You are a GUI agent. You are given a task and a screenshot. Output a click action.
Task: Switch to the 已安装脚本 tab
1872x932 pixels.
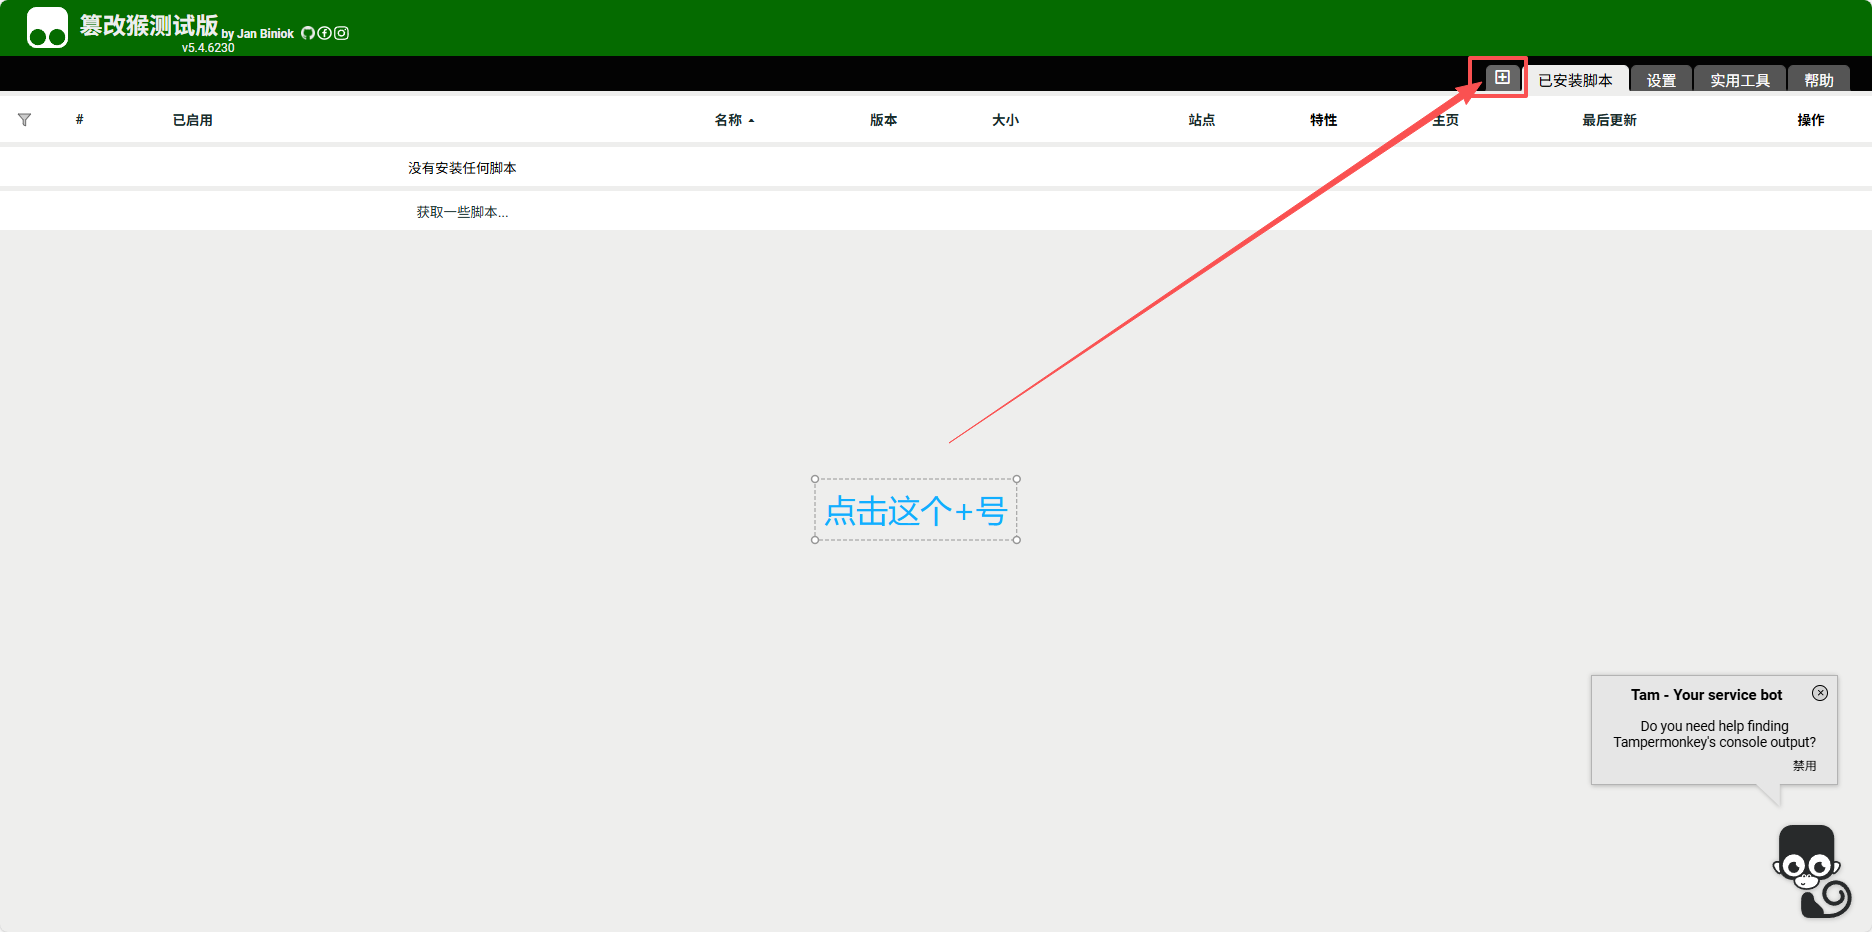pos(1575,80)
